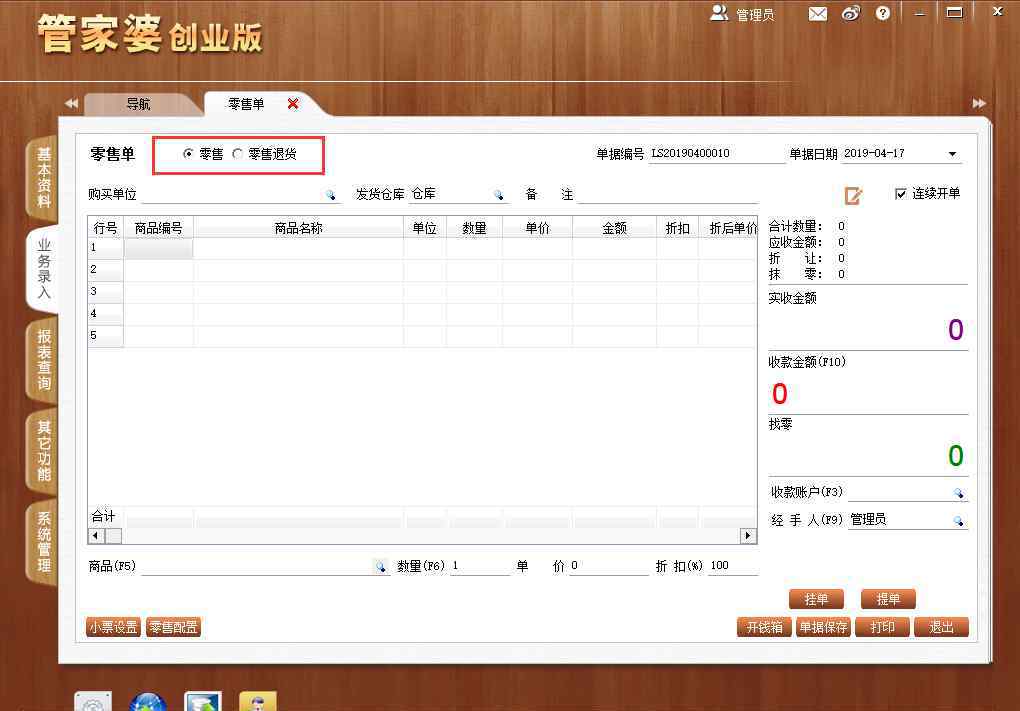
Task: Click the globe icon in bottom dock
Action: [148, 701]
